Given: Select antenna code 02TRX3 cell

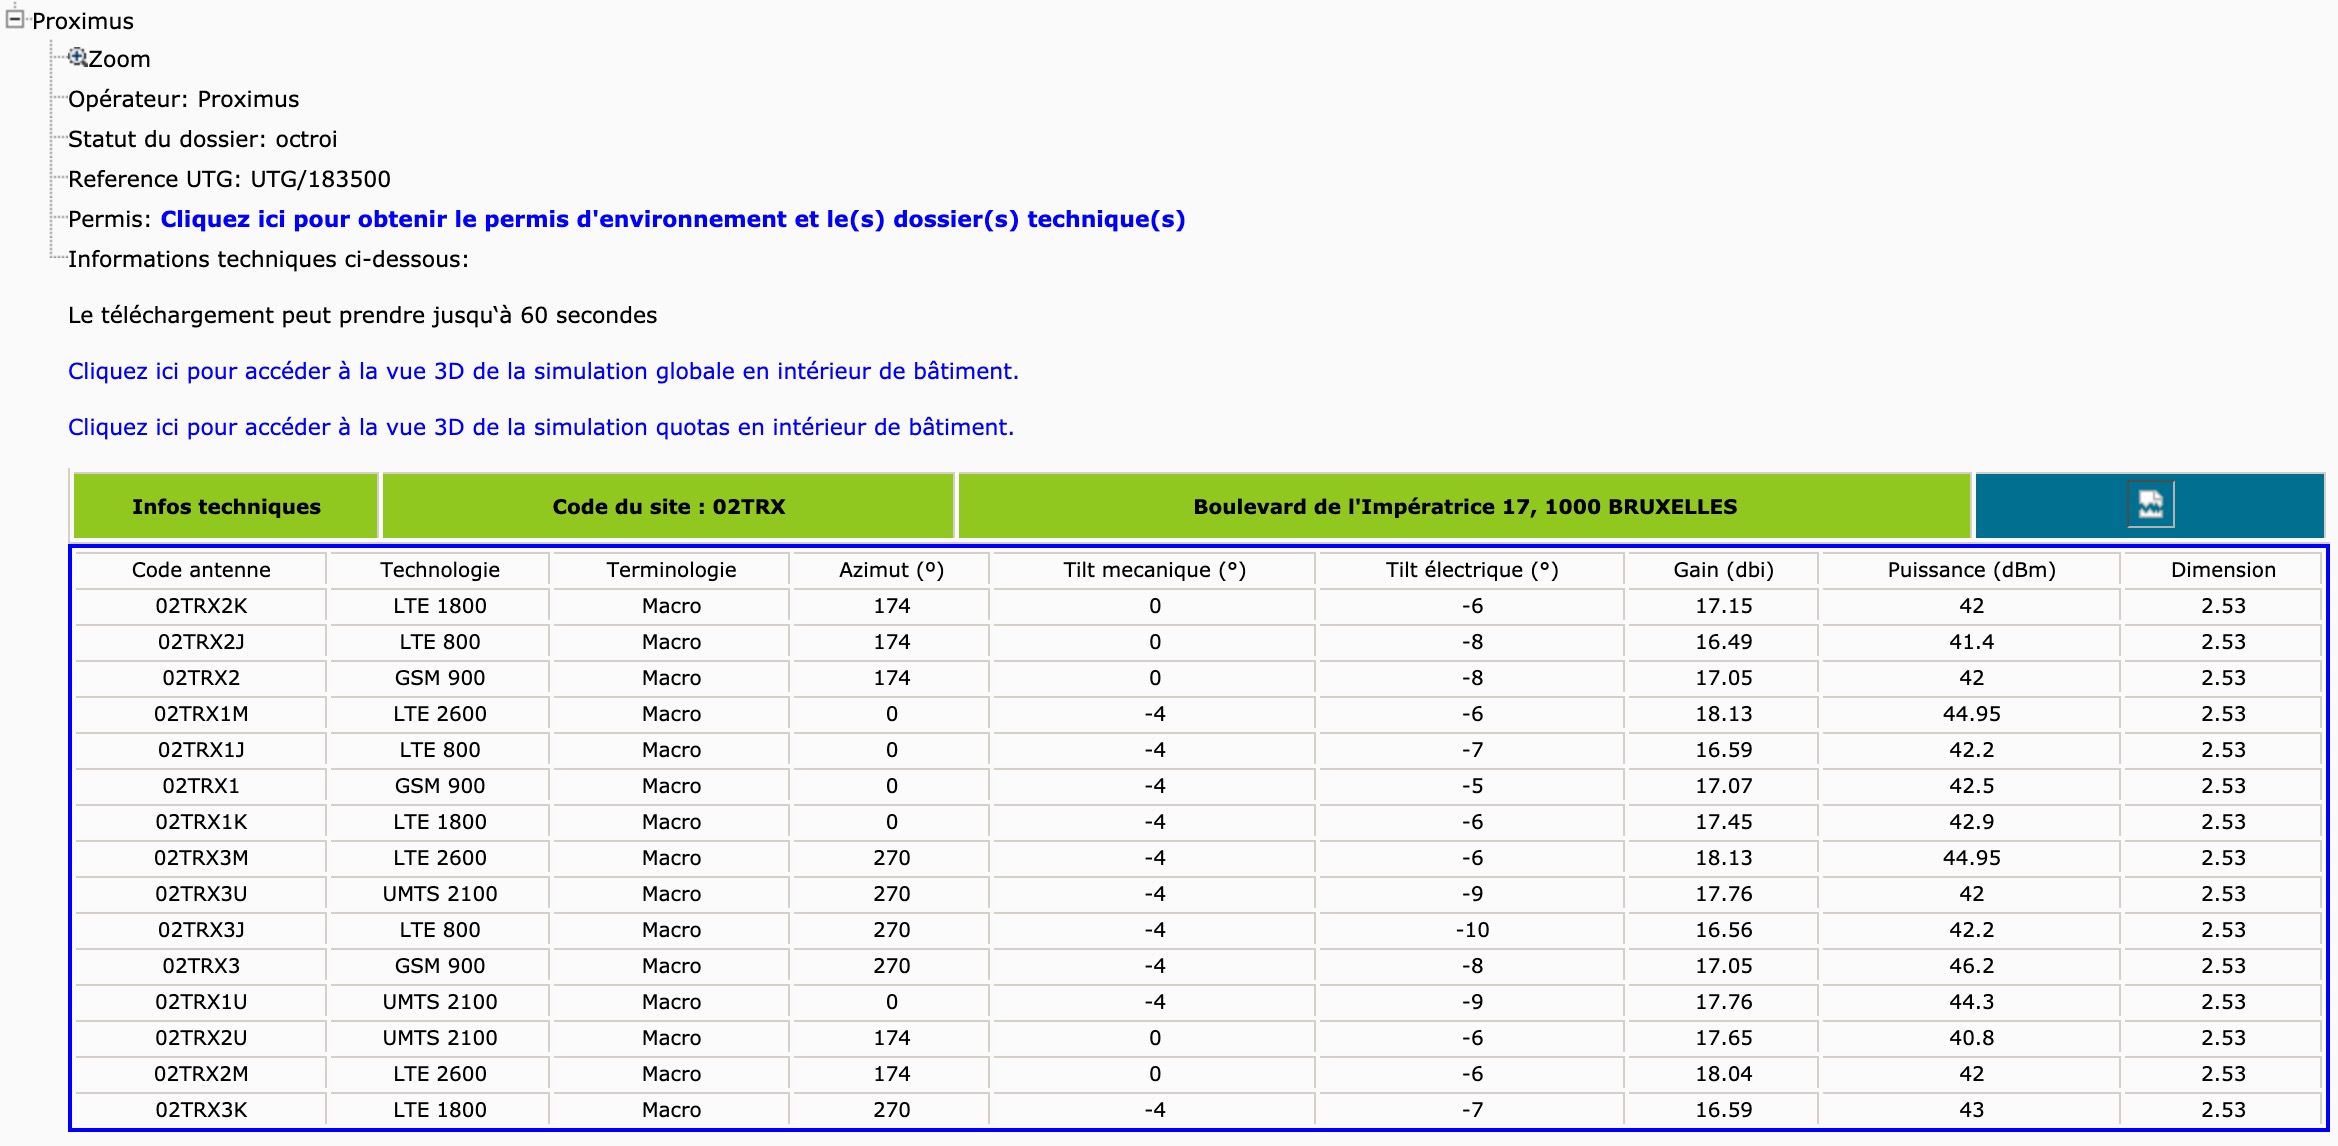Looking at the screenshot, I should [201, 966].
